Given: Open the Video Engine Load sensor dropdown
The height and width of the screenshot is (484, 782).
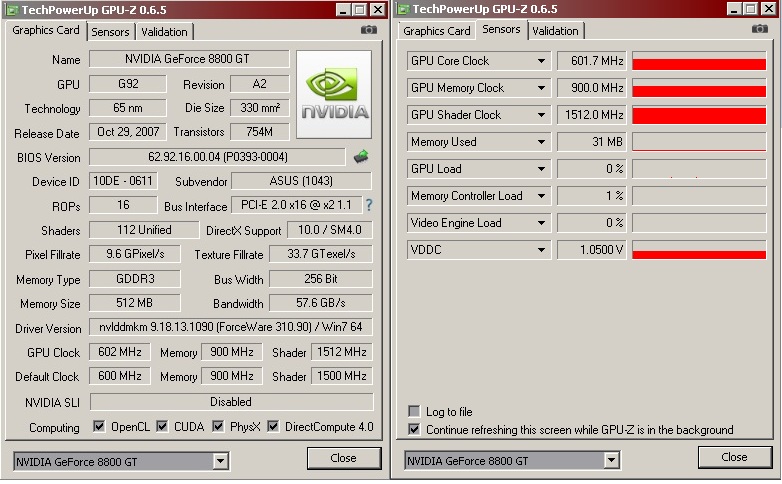Looking at the screenshot, I should tap(541, 223).
